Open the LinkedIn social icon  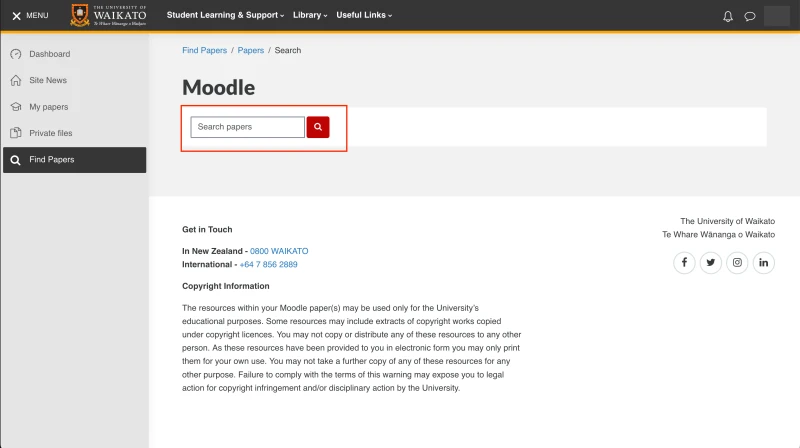pyautogui.click(x=764, y=263)
